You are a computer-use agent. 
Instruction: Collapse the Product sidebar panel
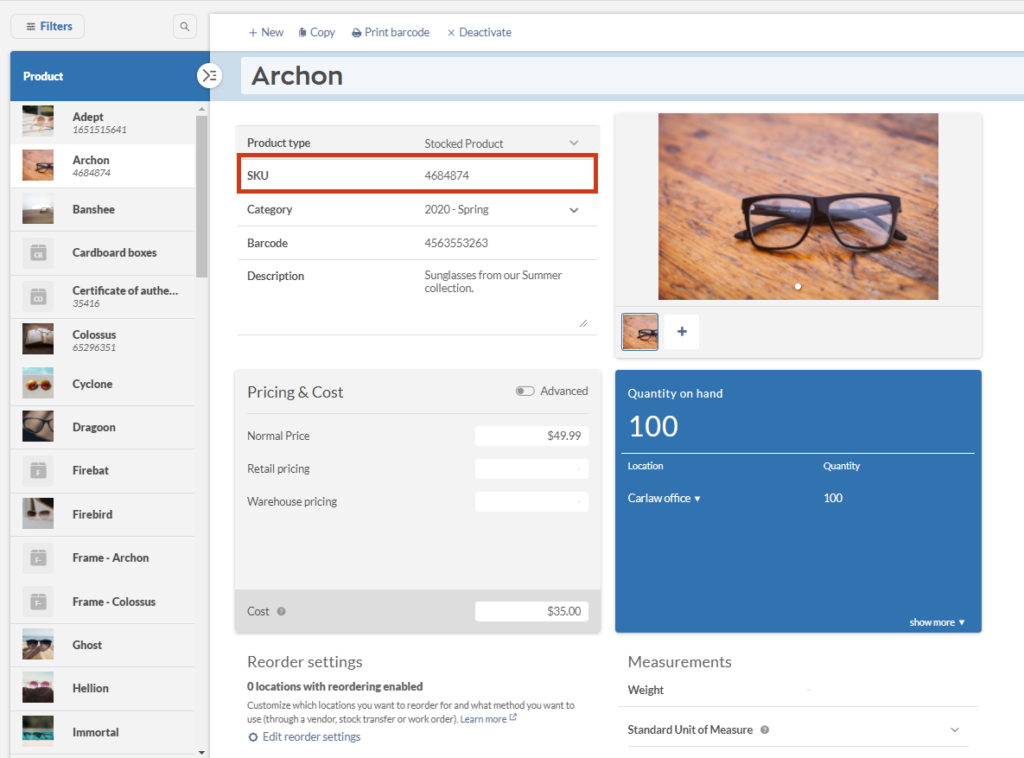(209, 75)
